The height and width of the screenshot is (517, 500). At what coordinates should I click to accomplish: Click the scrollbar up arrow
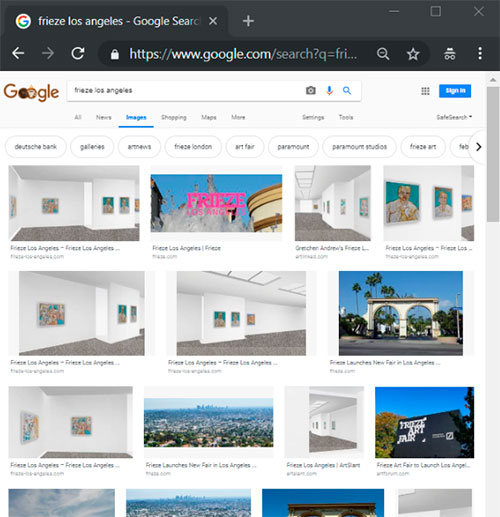point(493,80)
